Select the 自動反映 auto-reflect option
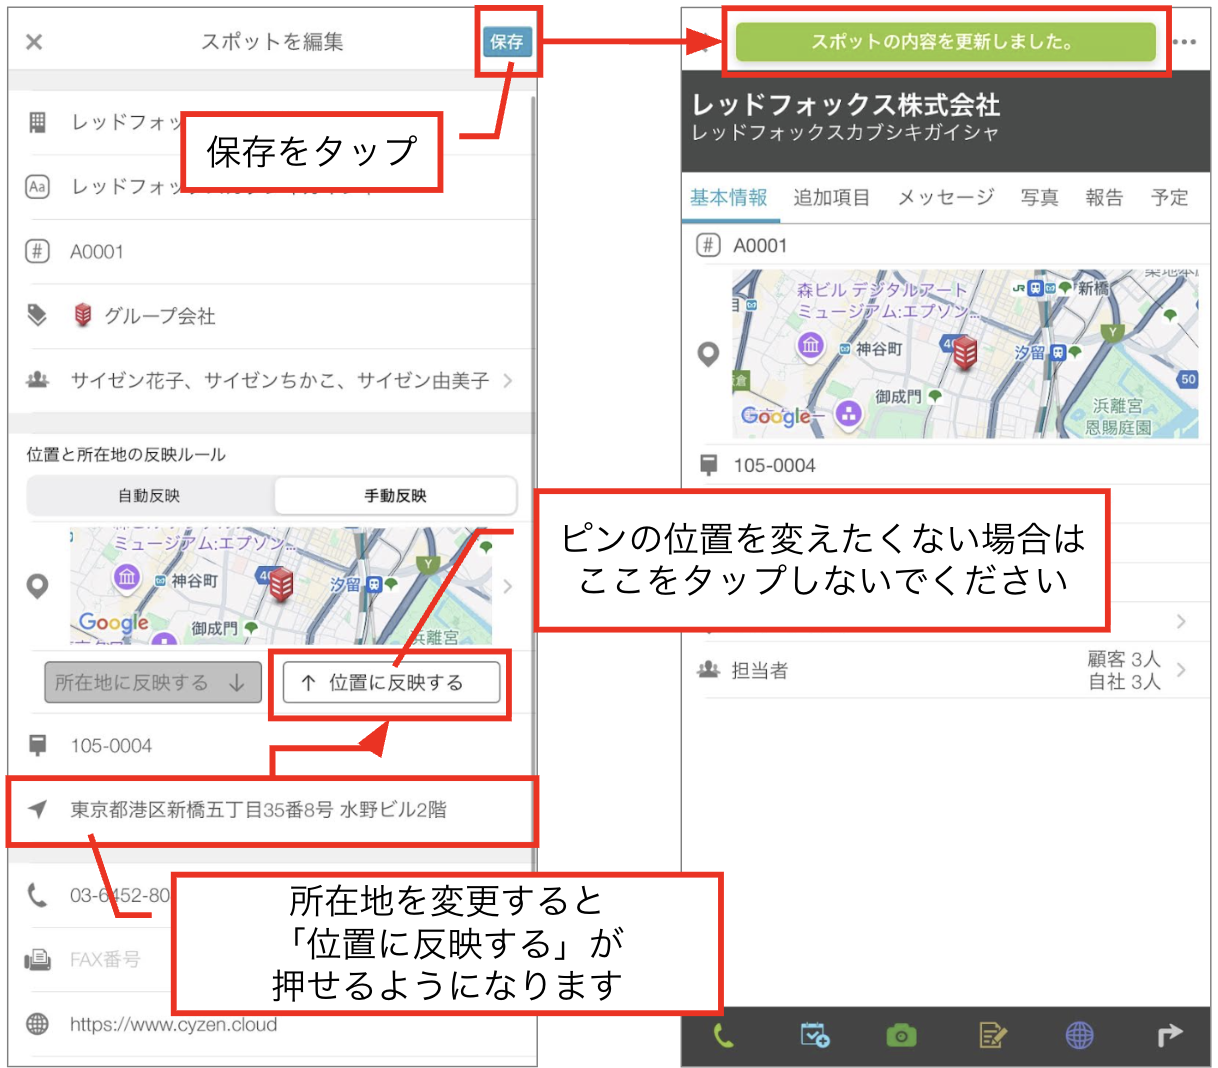The height and width of the screenshot is (1068, 1218). 149,496
